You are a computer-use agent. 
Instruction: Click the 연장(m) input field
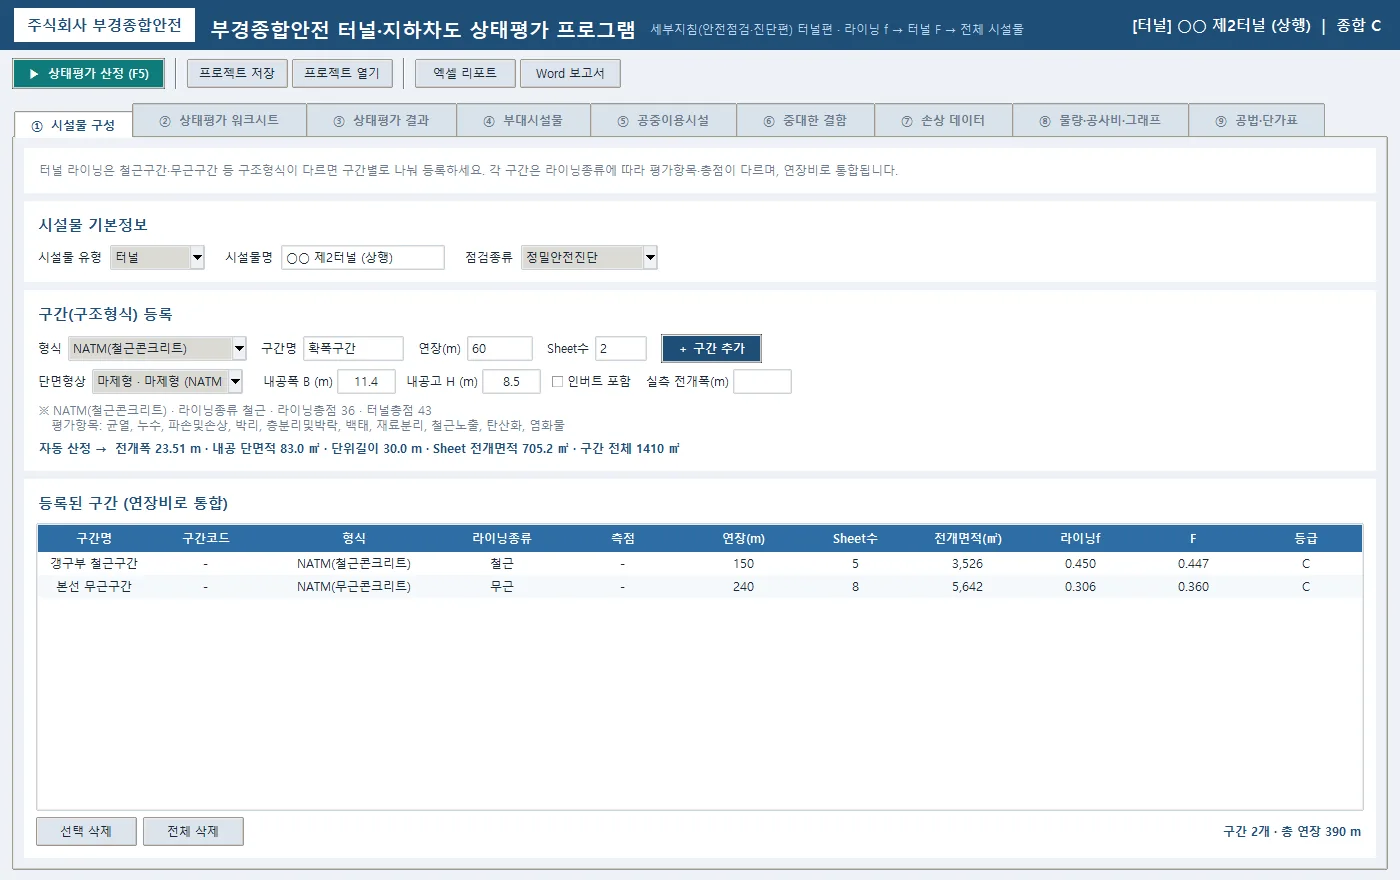(500, 348)
